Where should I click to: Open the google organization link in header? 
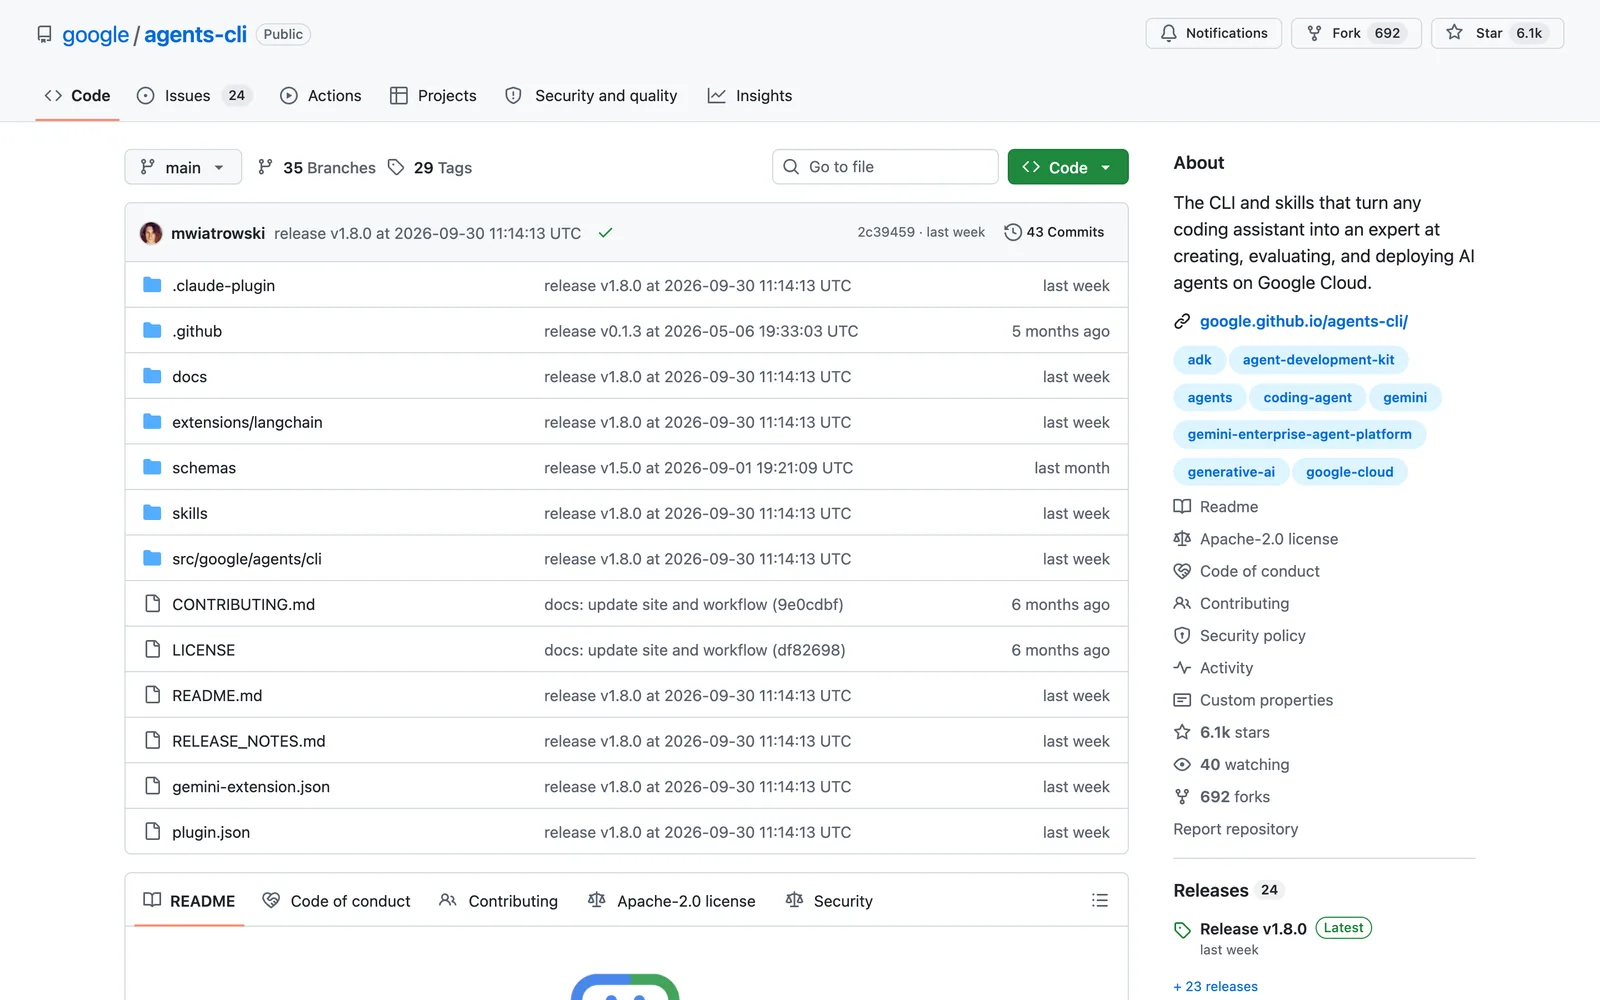coord(95,35)
